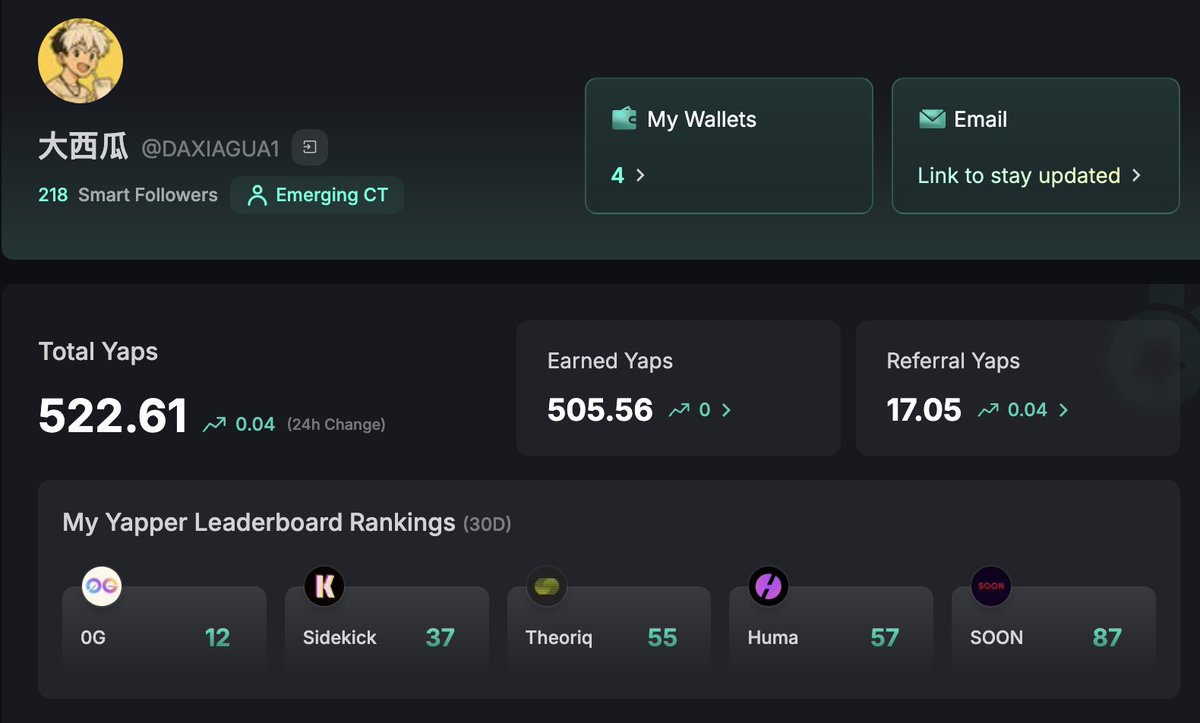This screenshot has height=723, width=1200.
Task: Expand the Referral Yaps details chevron
Action: tap(1063, 410)
